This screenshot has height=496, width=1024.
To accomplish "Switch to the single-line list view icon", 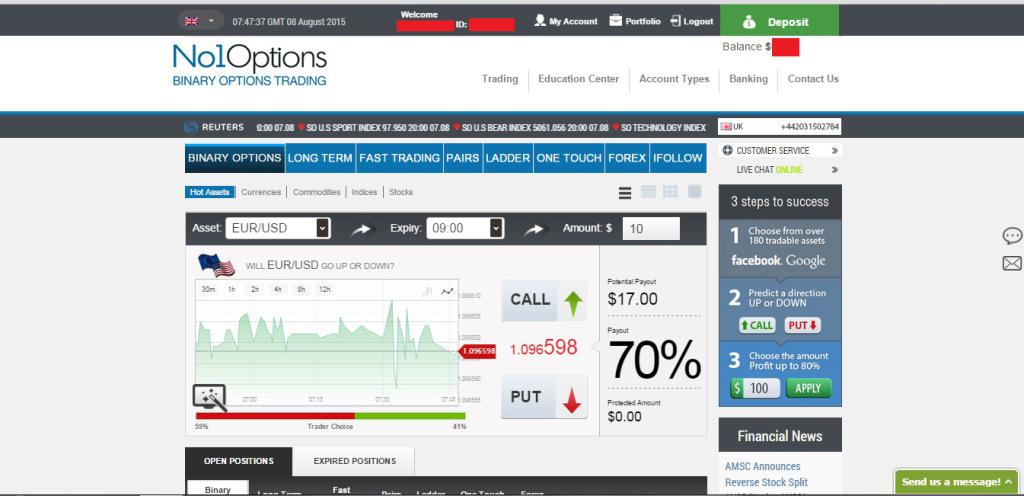I will point(625,193).
